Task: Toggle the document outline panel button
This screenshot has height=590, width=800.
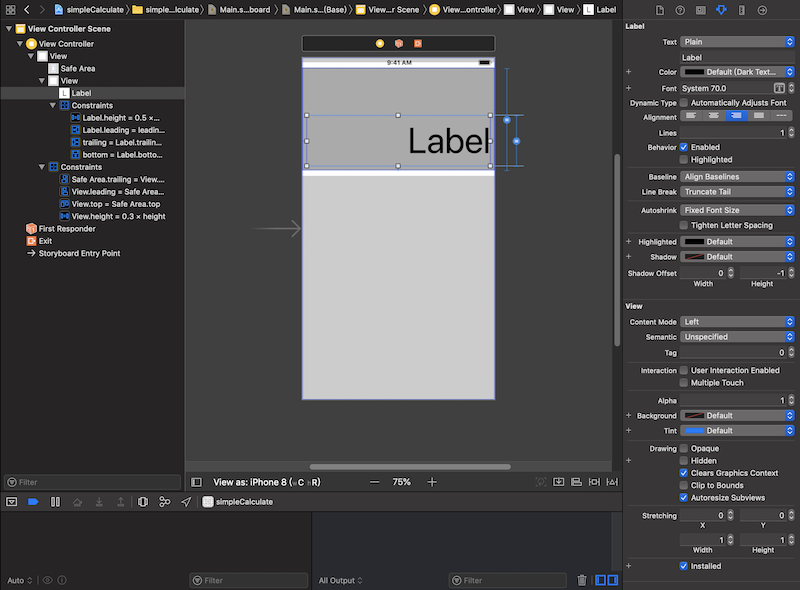Action: pos(197,482)
